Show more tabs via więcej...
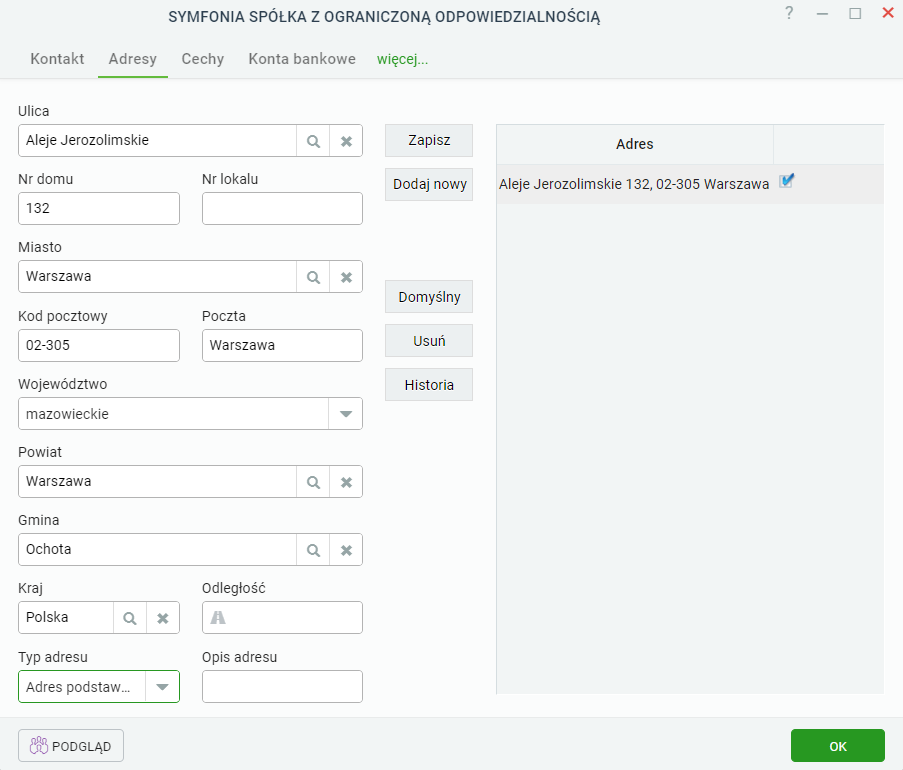 pos(403,59)
